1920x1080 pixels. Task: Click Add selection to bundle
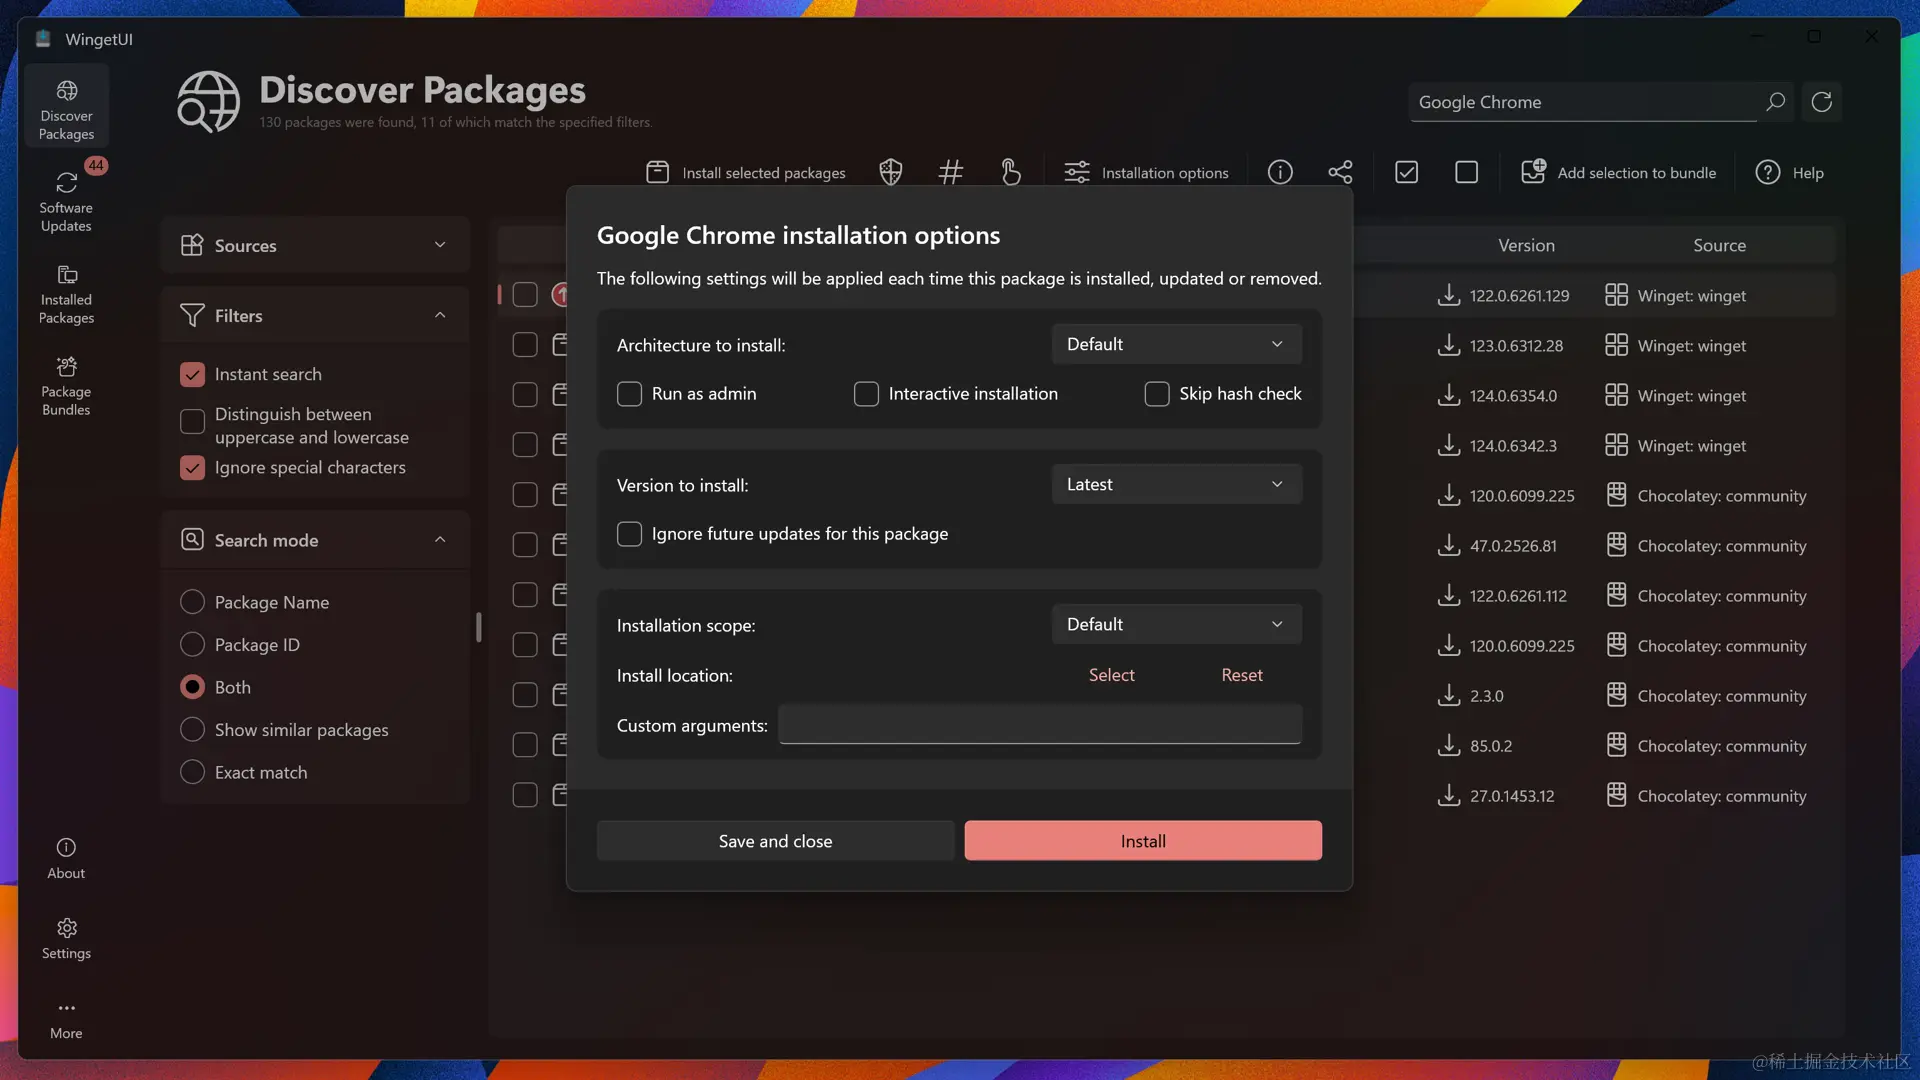[1618, 172]
